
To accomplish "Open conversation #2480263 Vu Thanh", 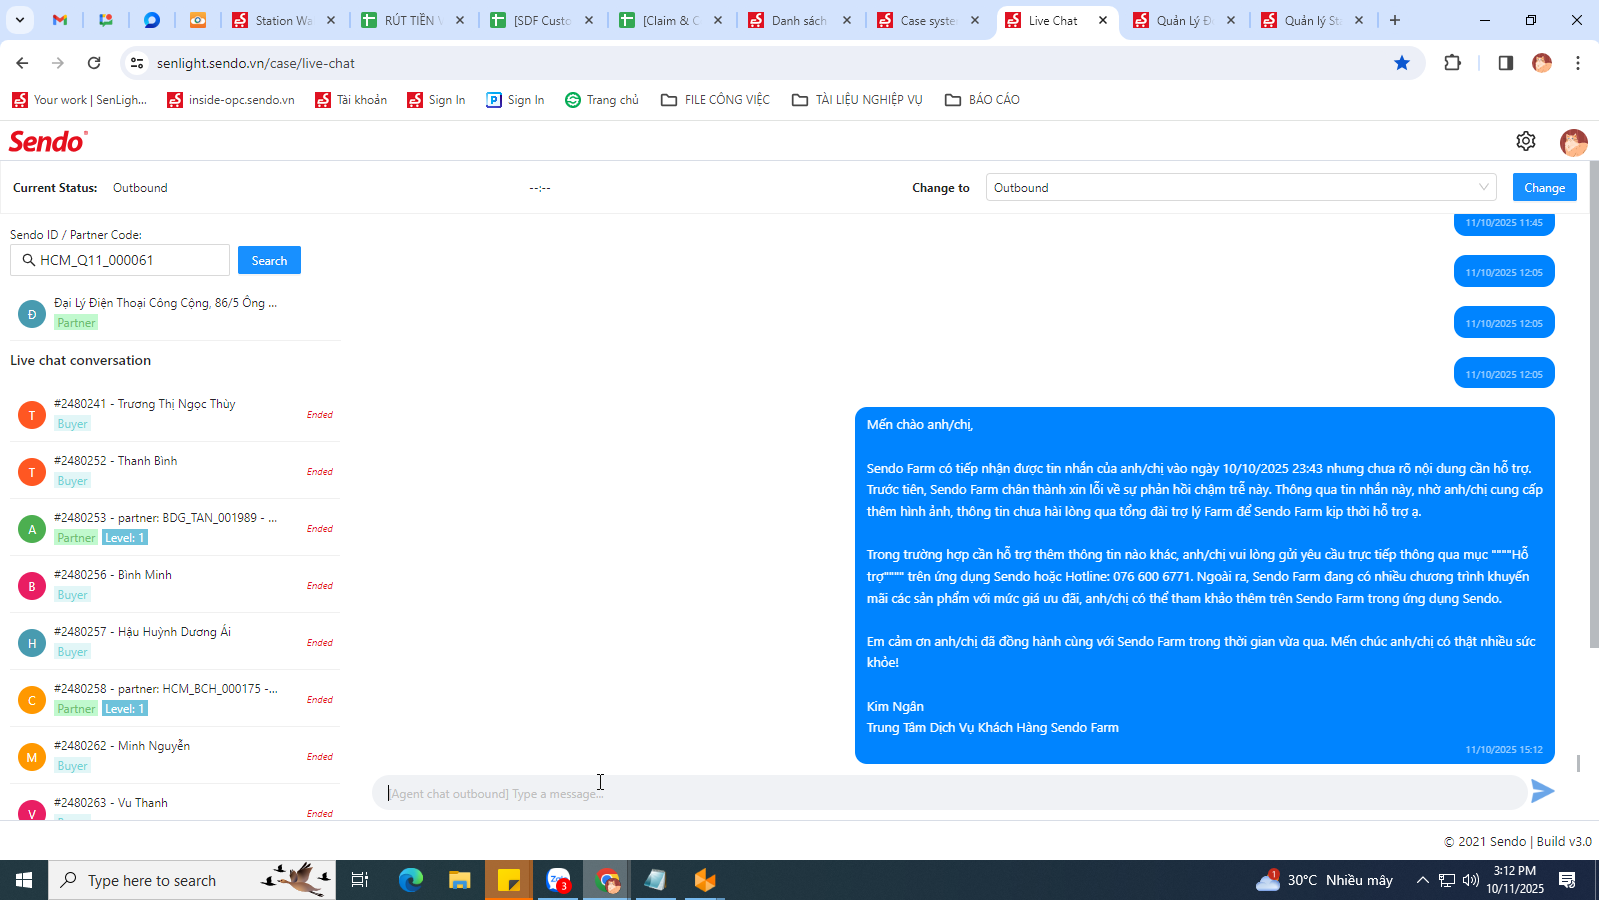I will (175, 803).
